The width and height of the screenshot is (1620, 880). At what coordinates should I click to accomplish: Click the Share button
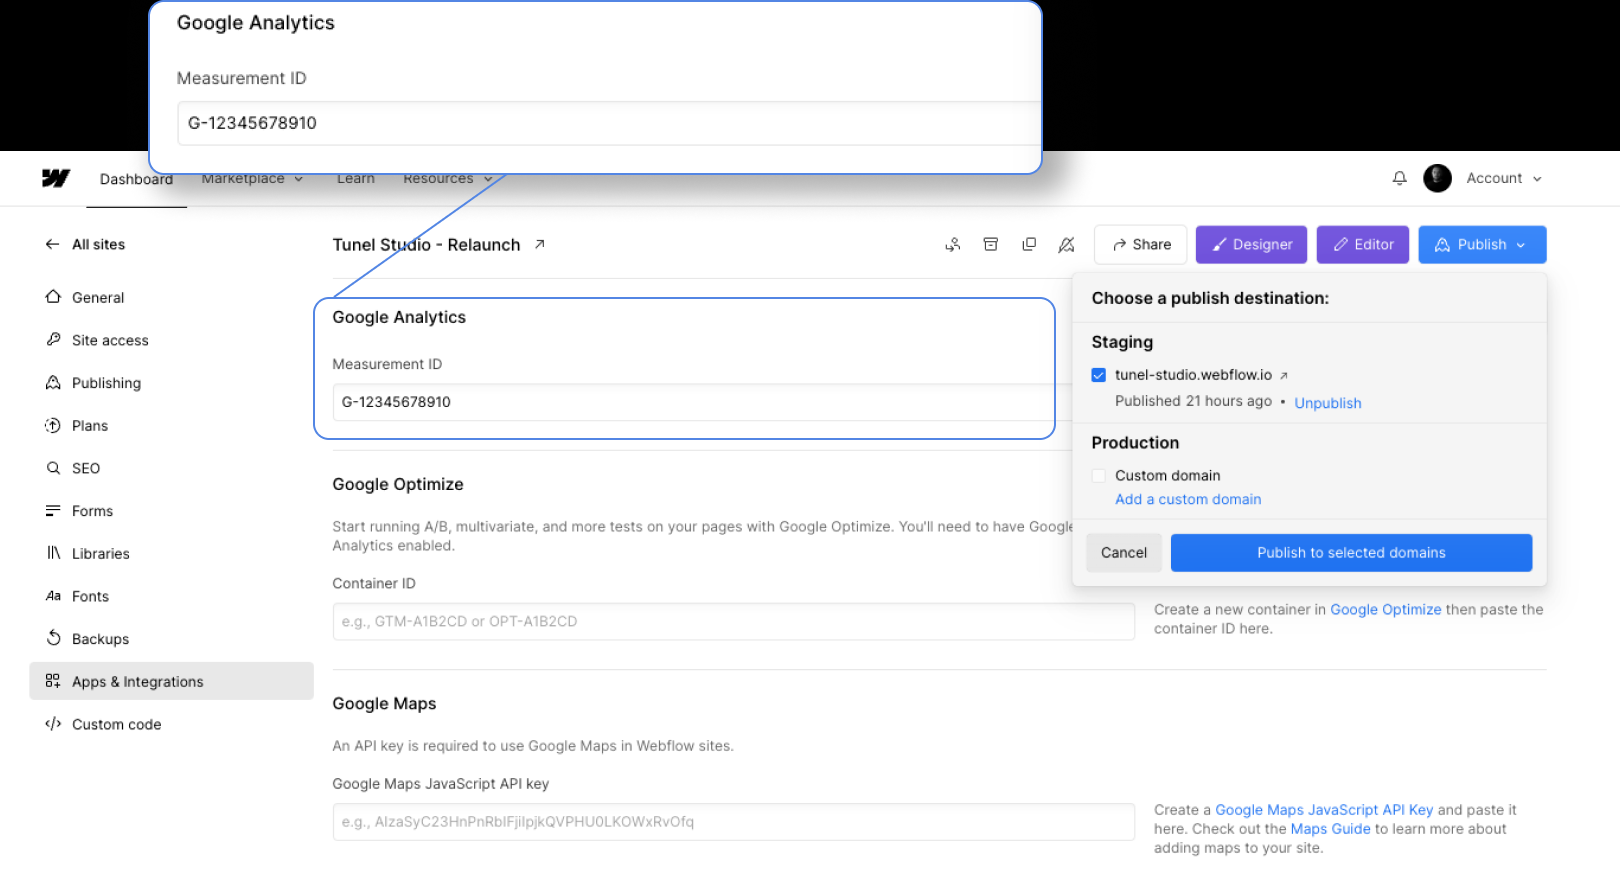[x=1141, y=244]
